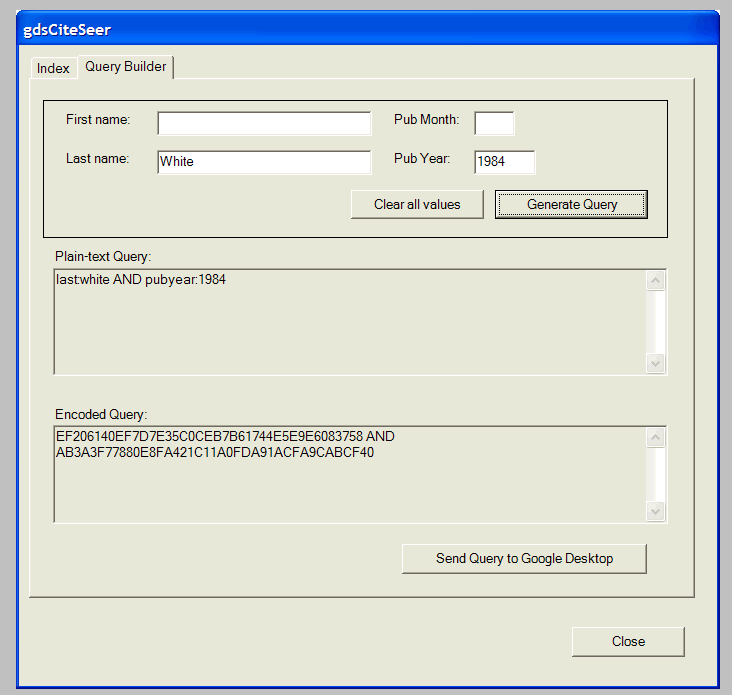This screenshot has height=695, width=732.
Task: Focus the Last name field containing White
Action: pos(264,162)
